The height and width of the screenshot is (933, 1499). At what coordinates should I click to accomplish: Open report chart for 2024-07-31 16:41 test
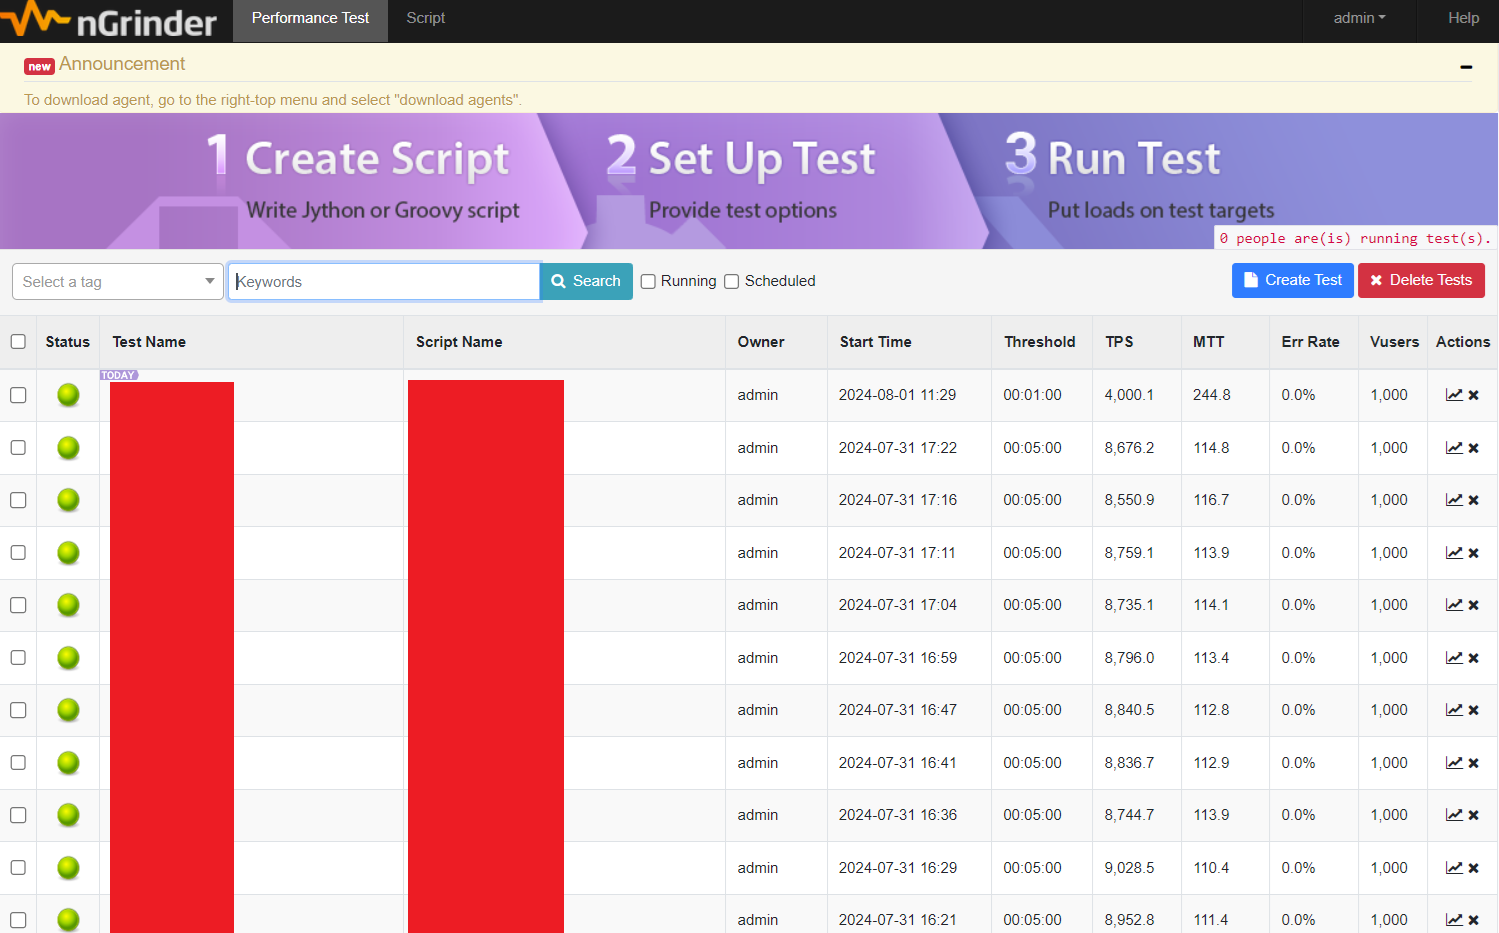tap(1454, 763)
